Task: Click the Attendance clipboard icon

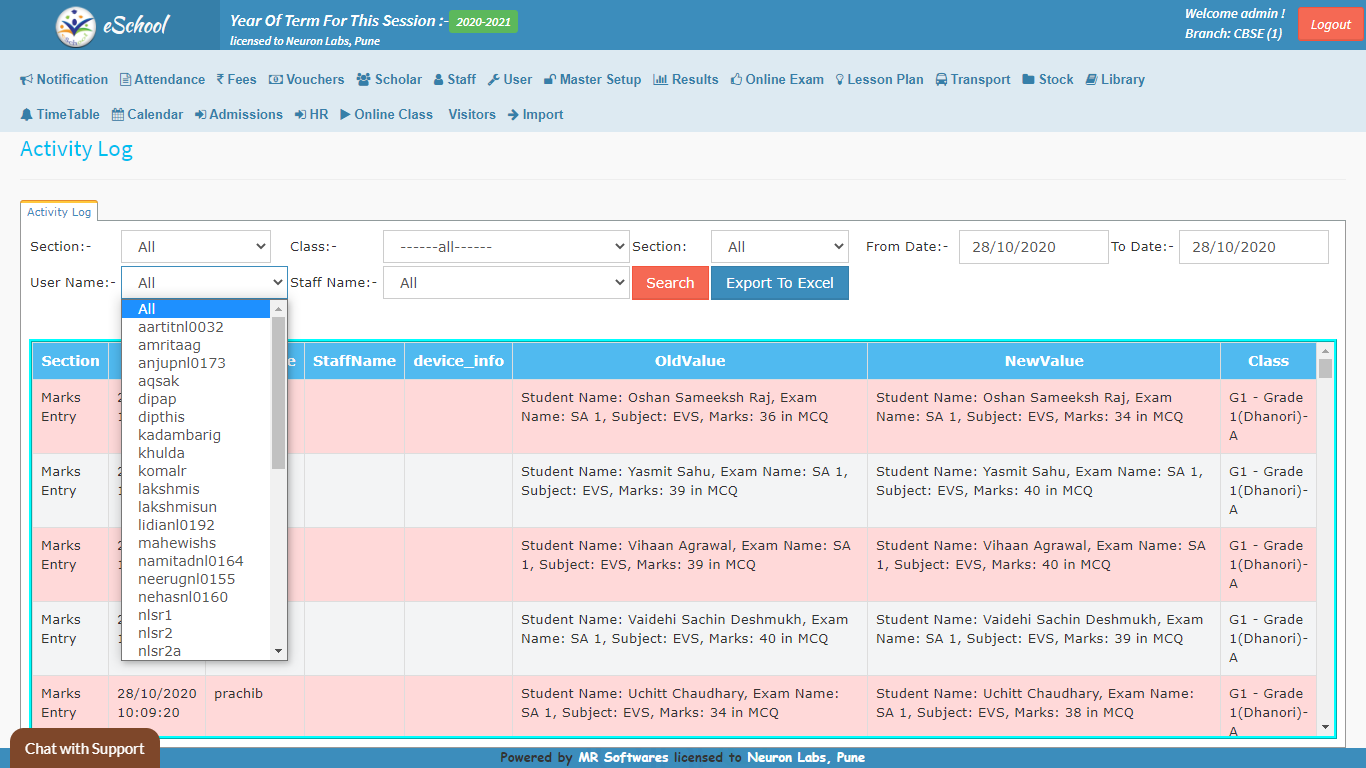Action: [125, 80]
